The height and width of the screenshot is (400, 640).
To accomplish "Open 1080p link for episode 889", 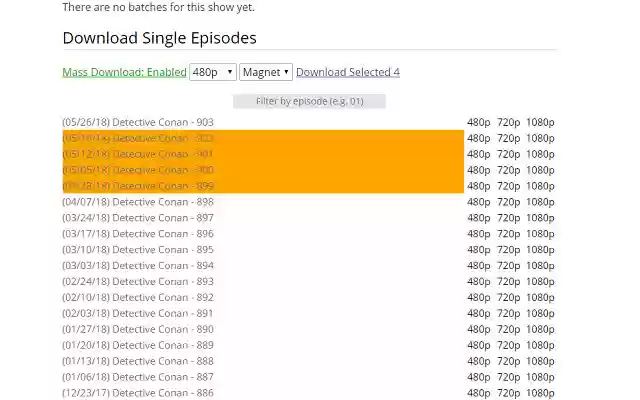I will (540, 345).
